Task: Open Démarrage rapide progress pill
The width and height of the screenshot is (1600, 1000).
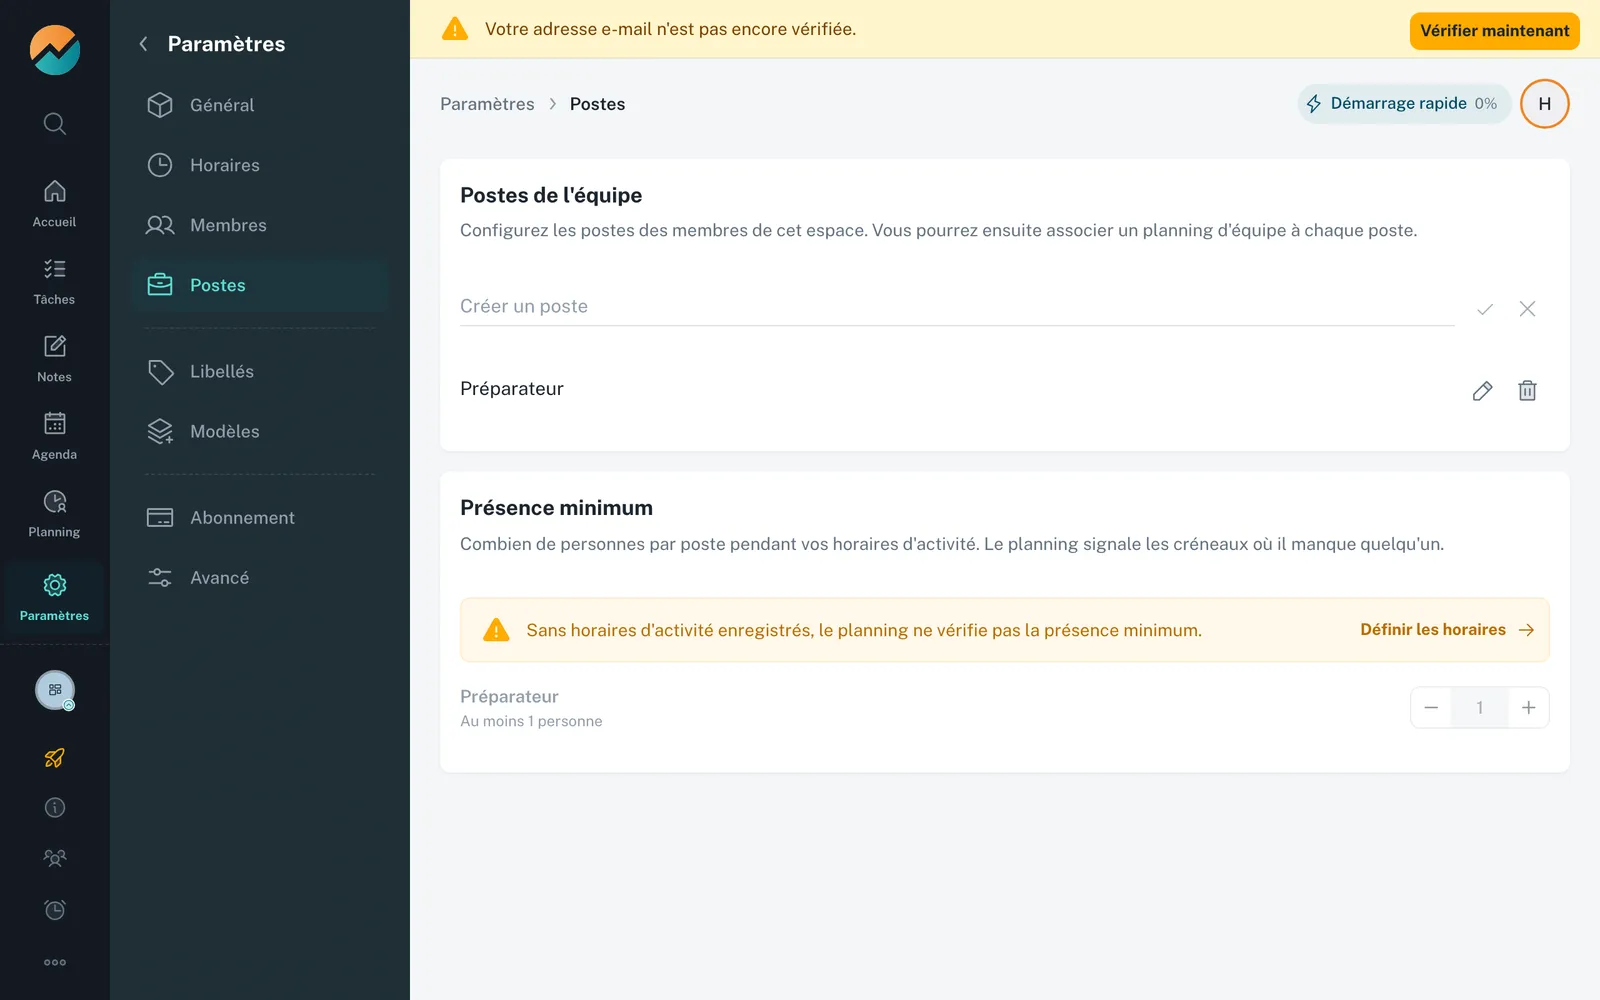Action: (1405, 104)
